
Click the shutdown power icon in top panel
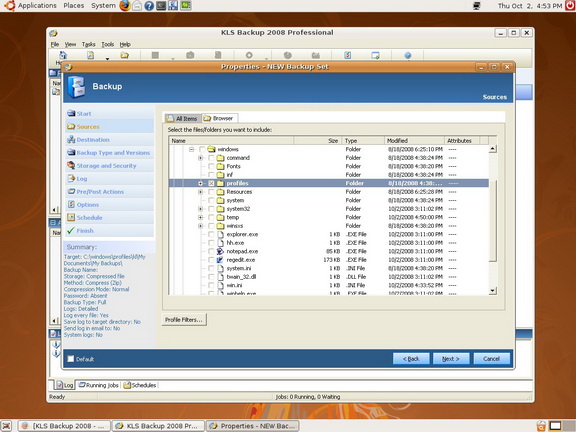570,6
